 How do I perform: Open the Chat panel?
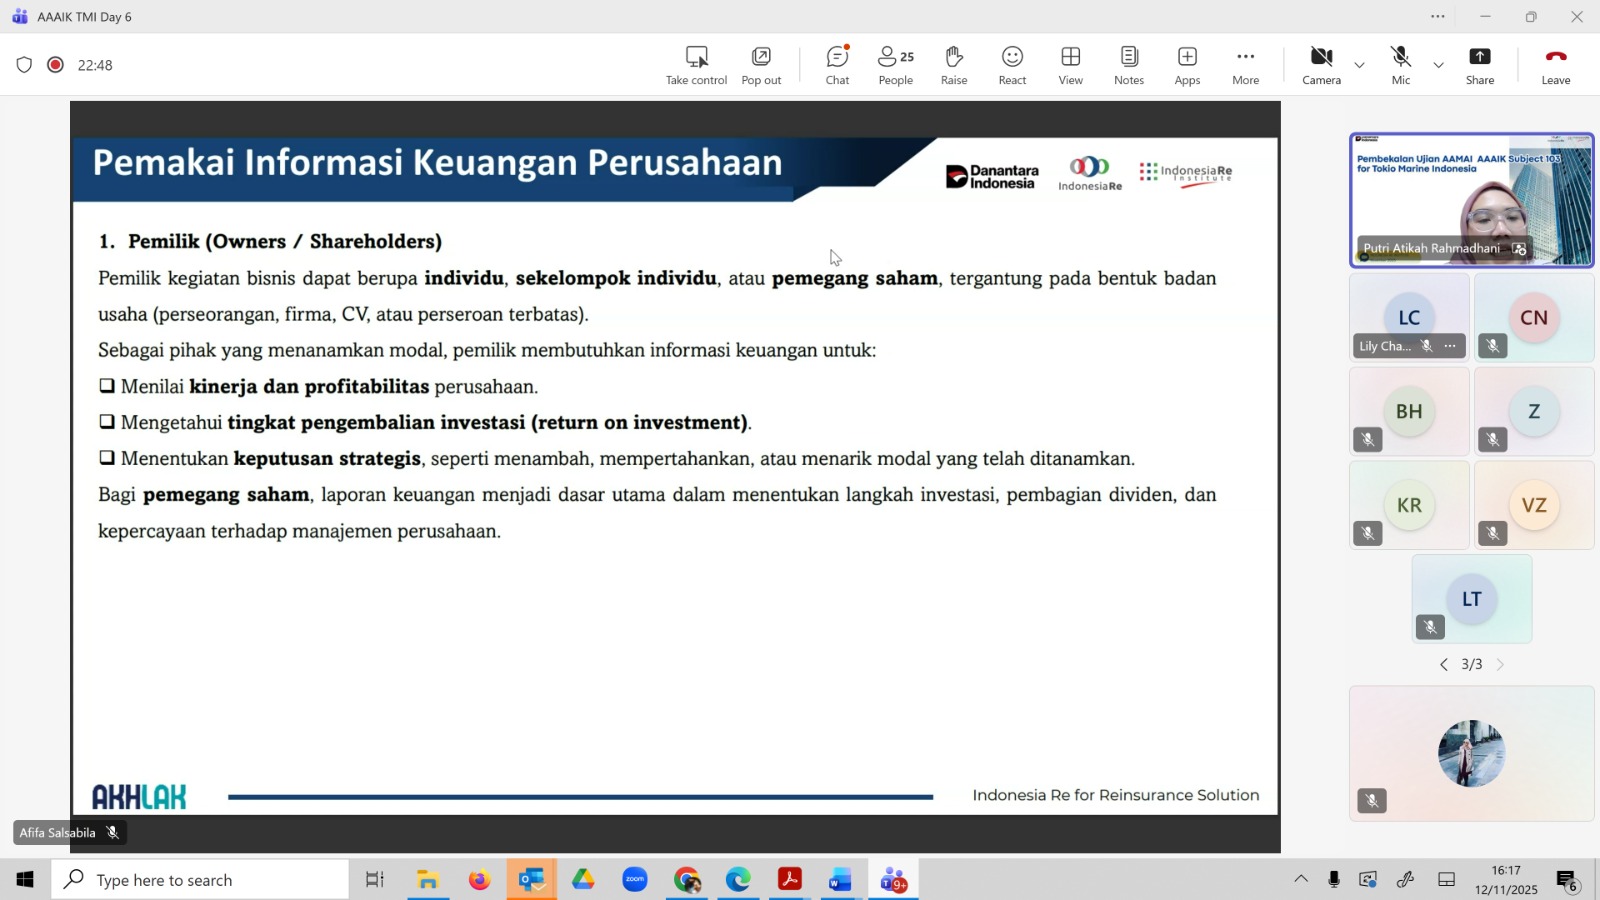click(837, 65)
